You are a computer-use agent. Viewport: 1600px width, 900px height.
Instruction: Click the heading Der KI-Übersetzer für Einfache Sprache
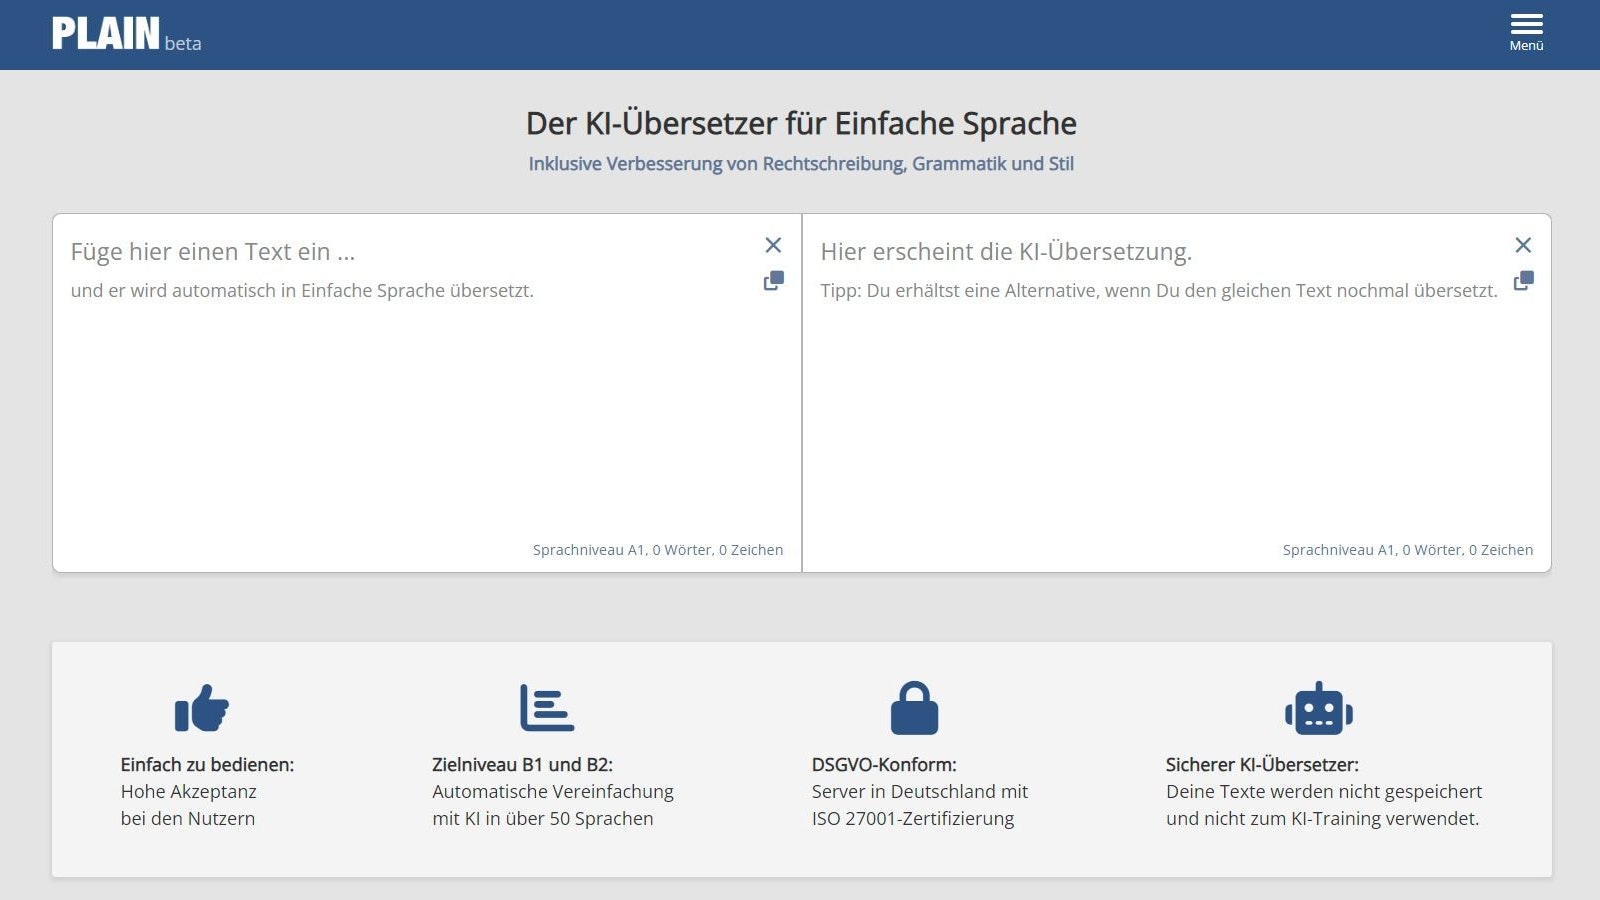coord(800,123)
